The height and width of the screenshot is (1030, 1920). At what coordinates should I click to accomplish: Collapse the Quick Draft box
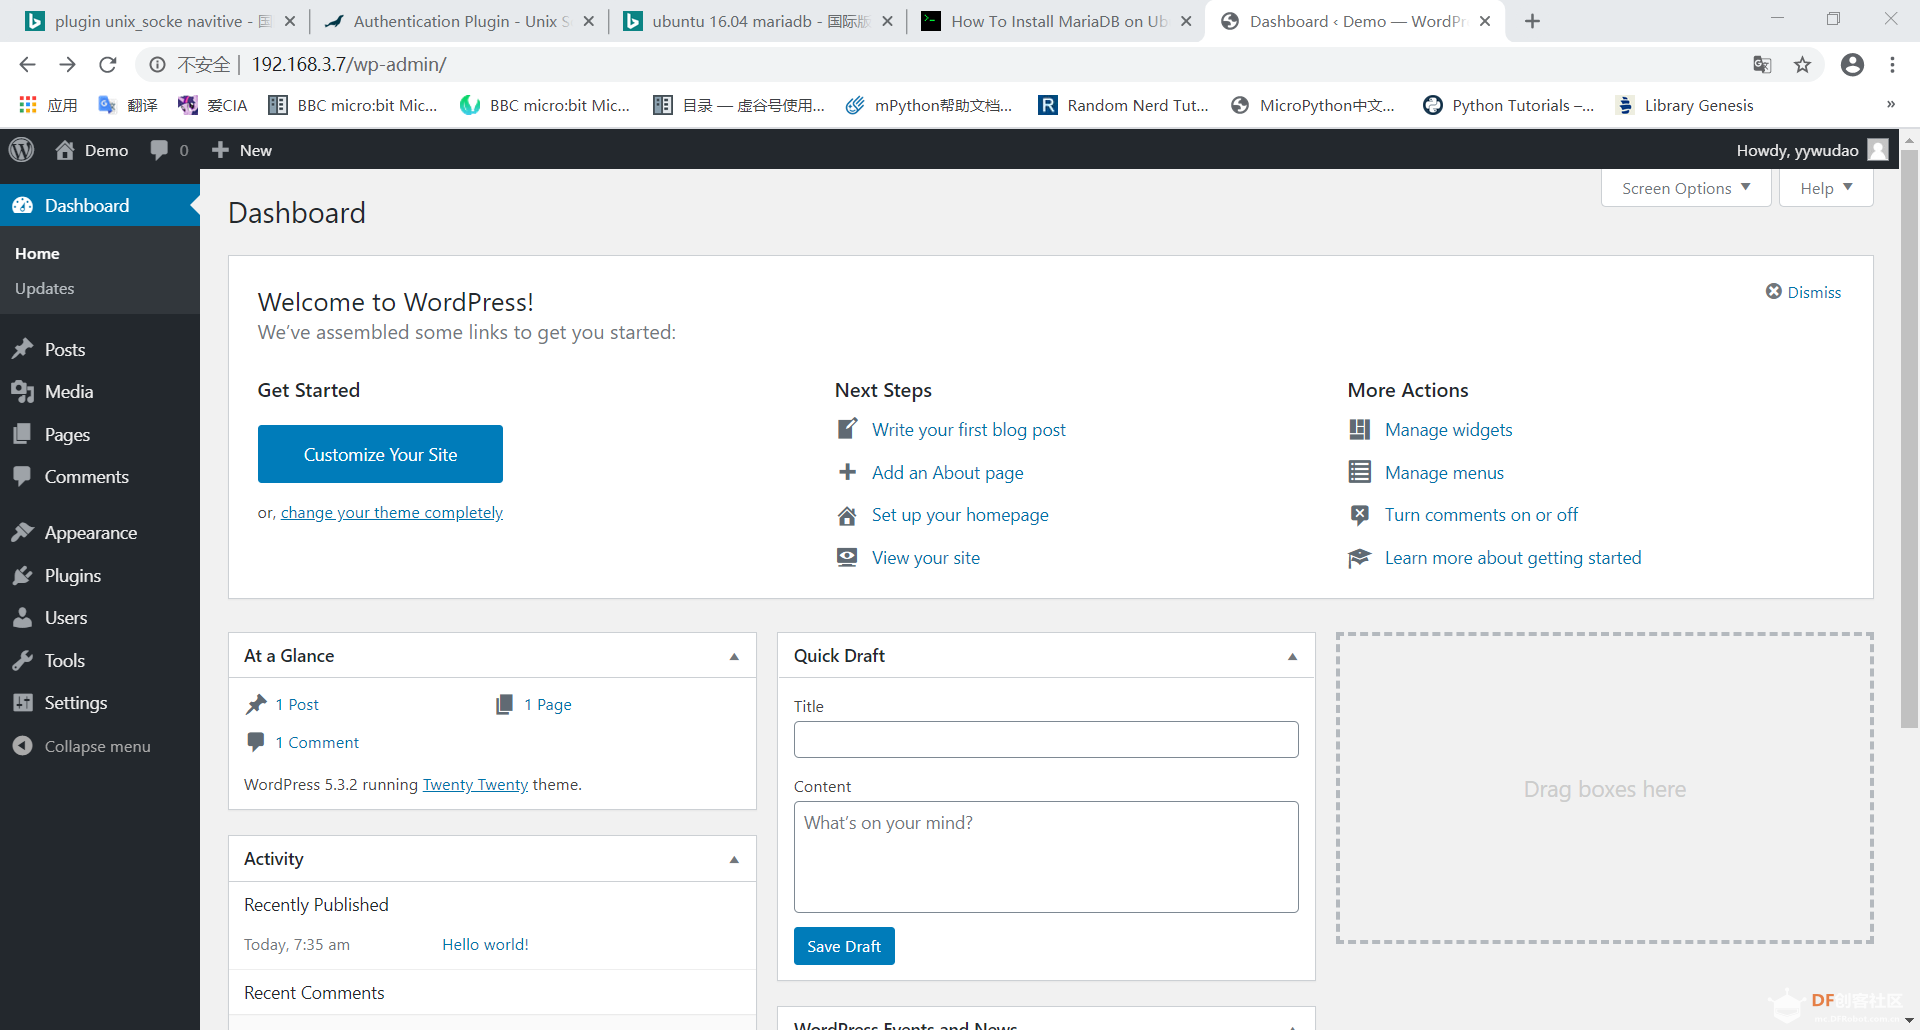click(x=1292, y=656)
